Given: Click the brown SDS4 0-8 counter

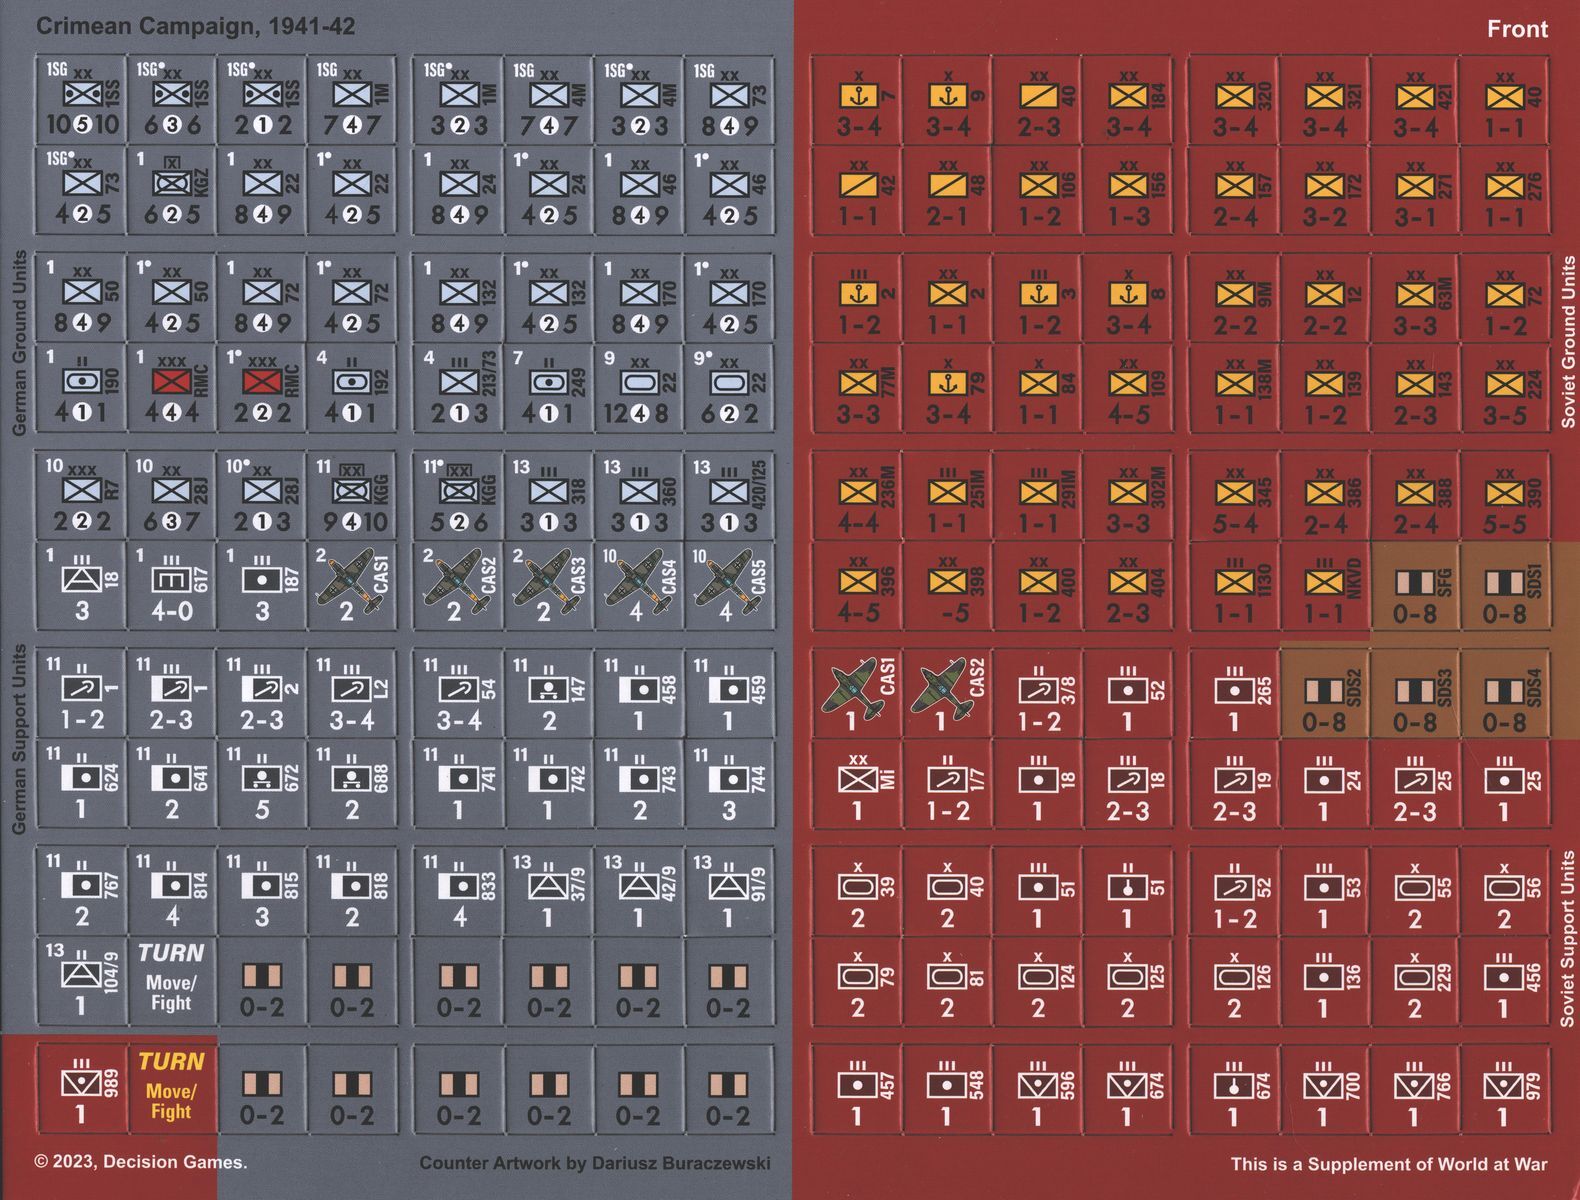Looking at the screenshot, I should pos(1504,694).
